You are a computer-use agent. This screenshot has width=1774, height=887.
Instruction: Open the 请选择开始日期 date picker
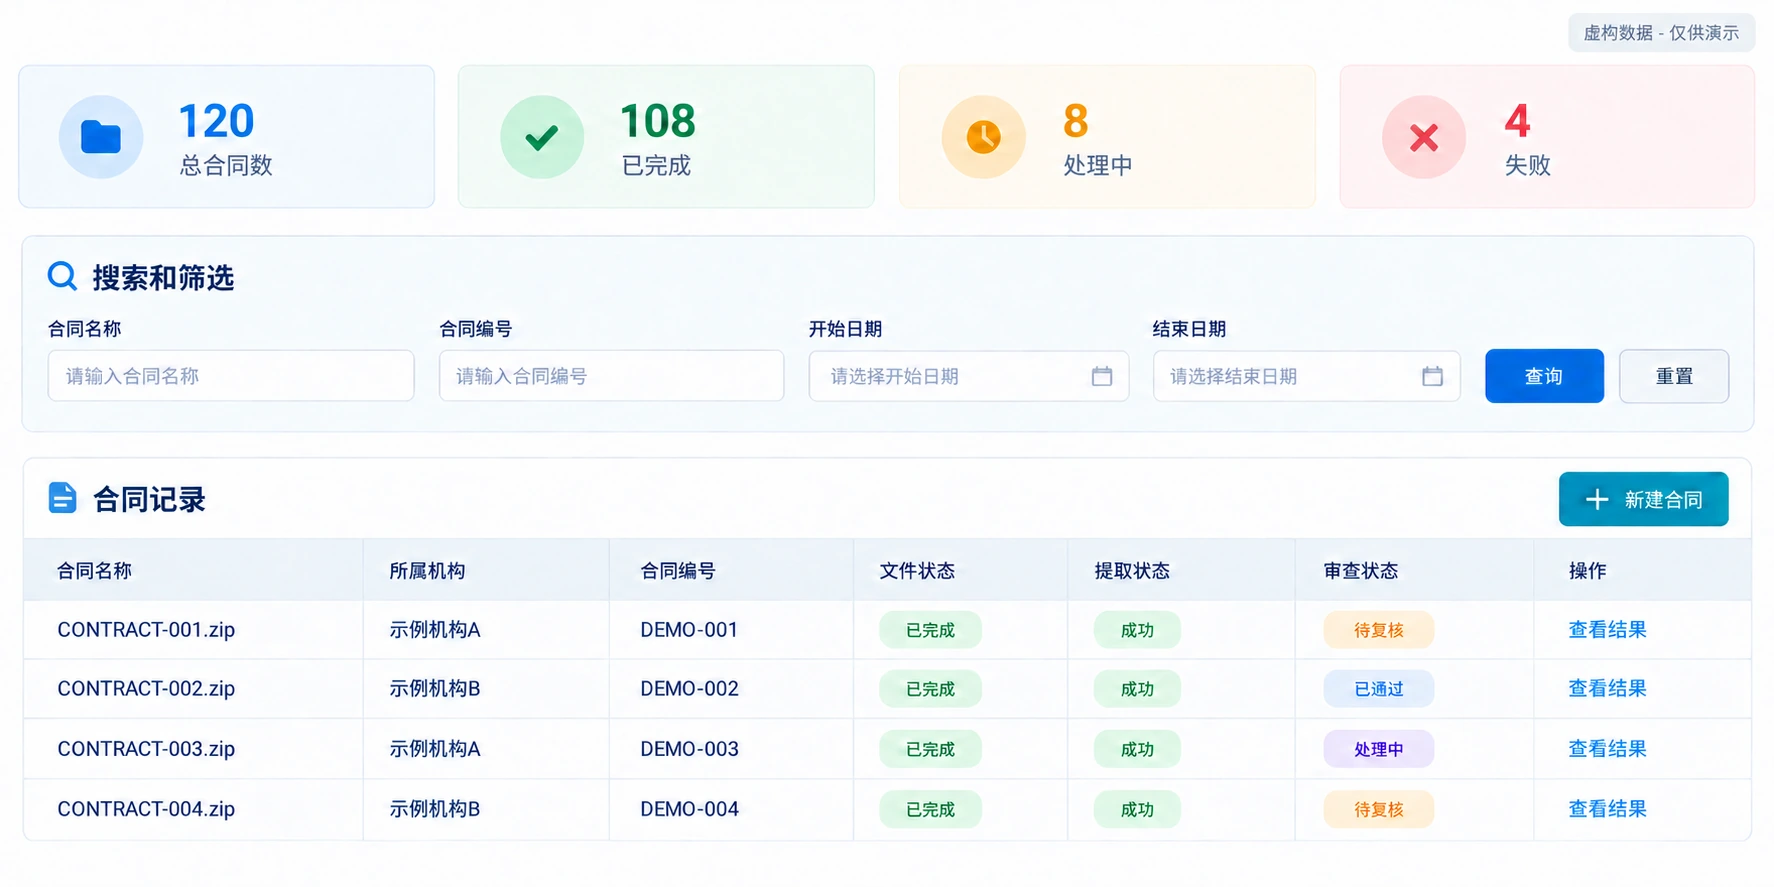968,376
